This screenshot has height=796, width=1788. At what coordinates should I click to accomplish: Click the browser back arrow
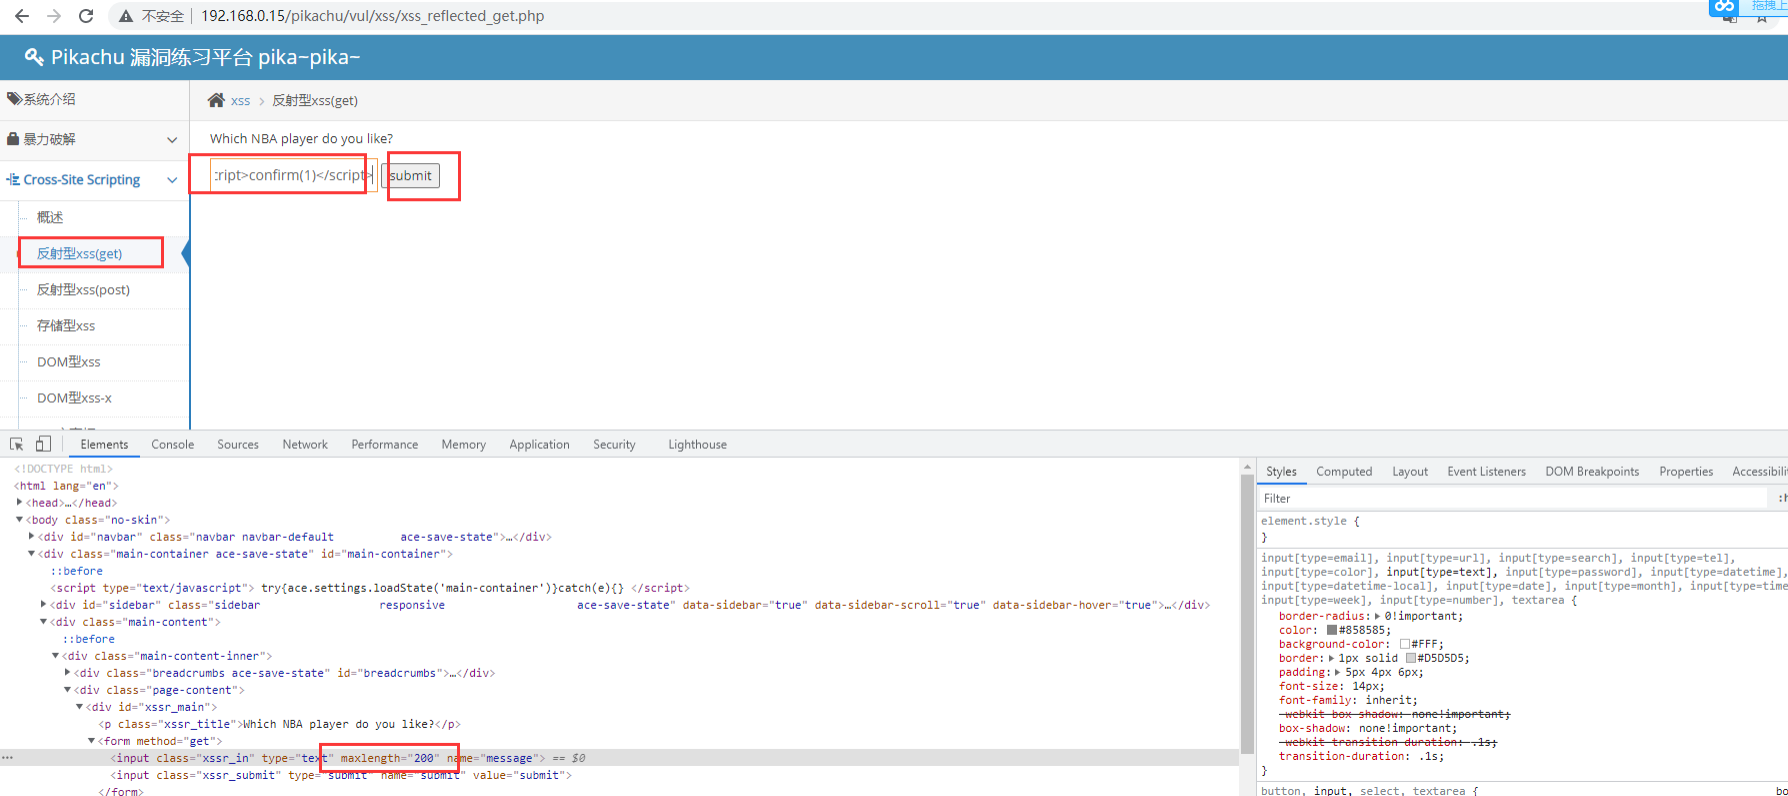point(22,16)
